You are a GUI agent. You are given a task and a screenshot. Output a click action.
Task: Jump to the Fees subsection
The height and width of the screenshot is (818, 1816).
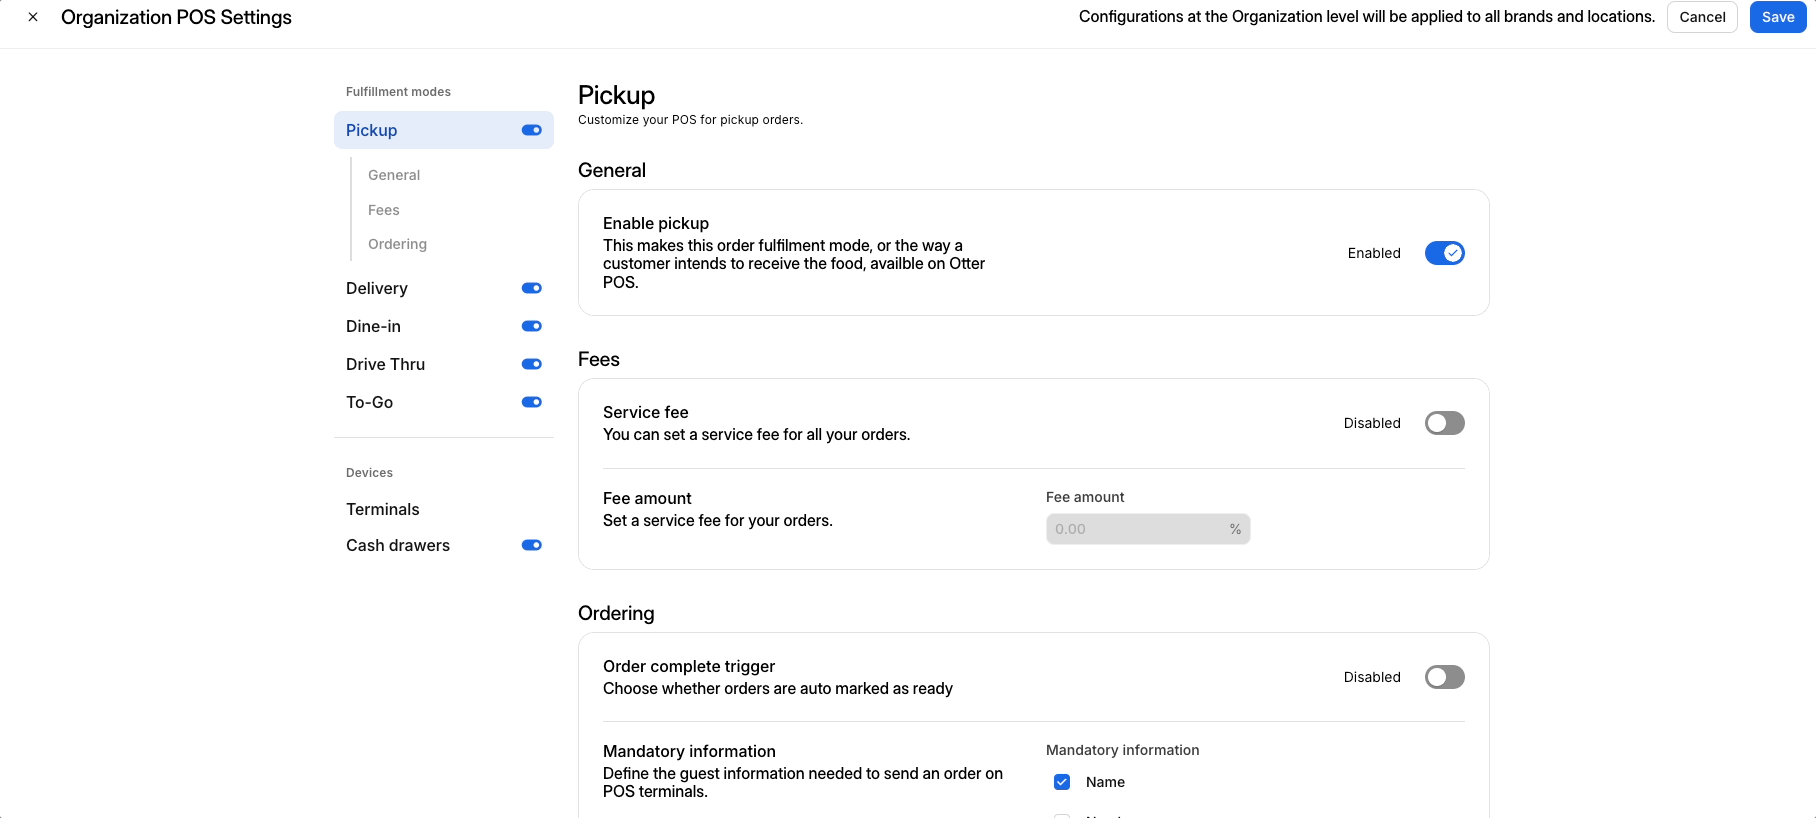384,210
